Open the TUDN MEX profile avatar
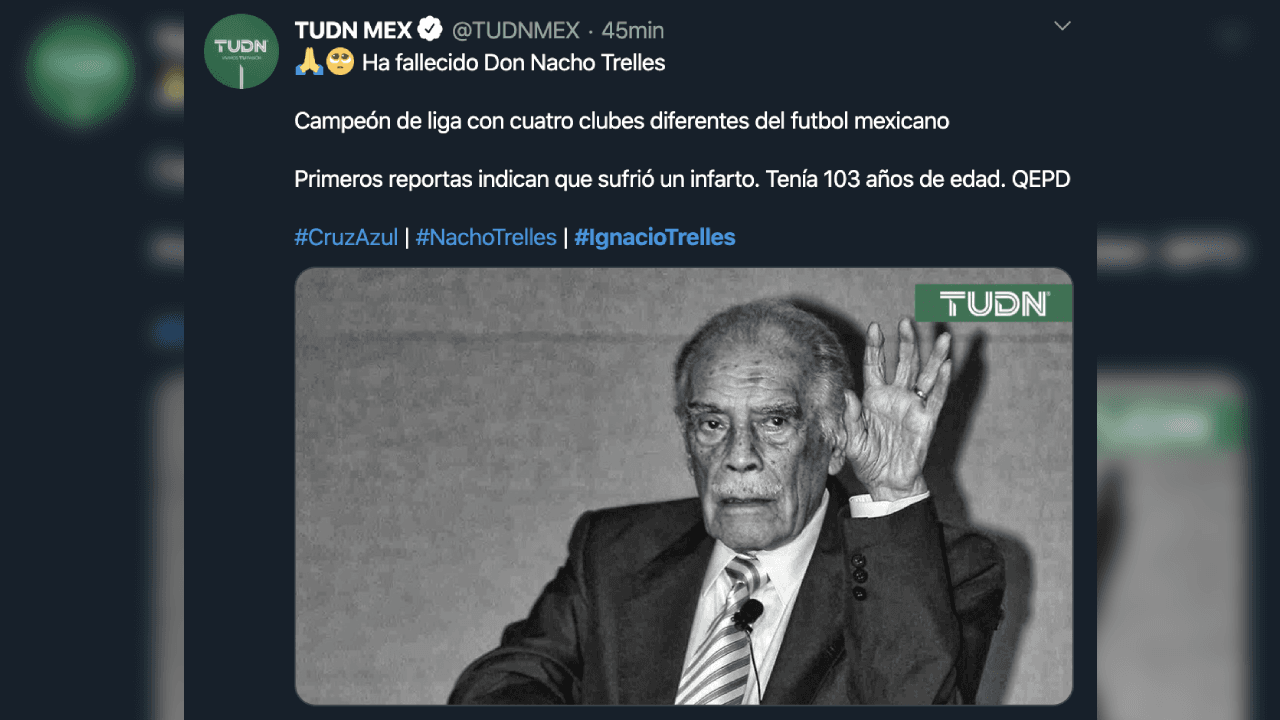Screen dimensions: 1280x720 240,50
